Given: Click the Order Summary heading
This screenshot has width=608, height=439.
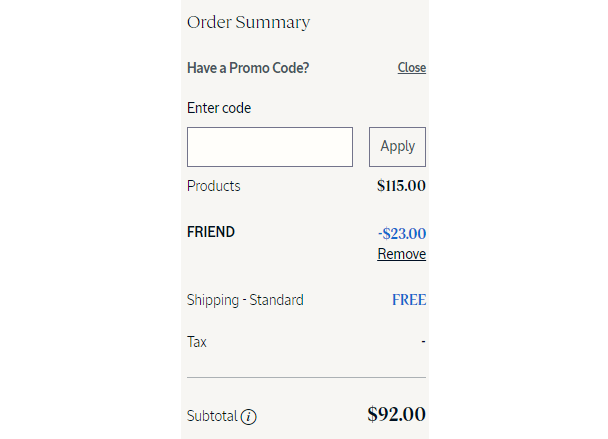Looking at the screenshot, I should point(249,22).
